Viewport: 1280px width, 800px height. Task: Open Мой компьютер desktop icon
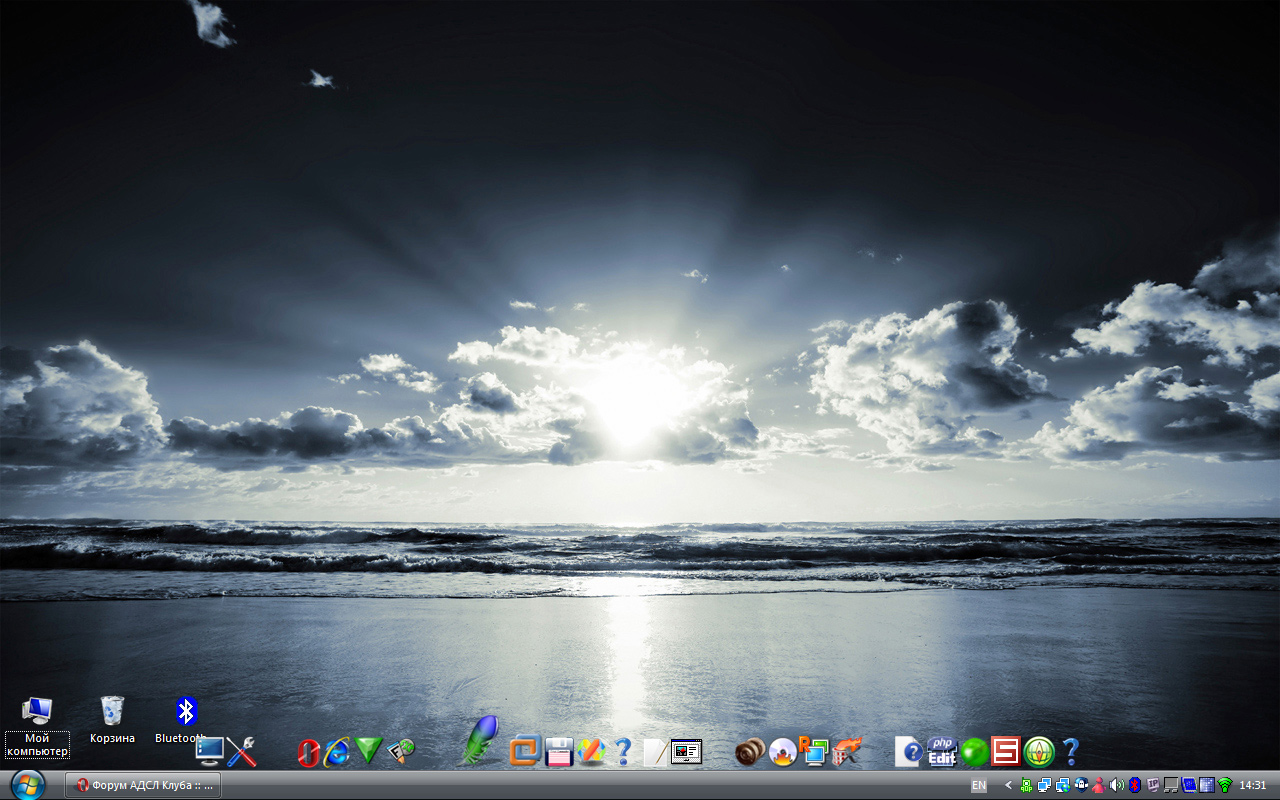click(x=37, y=712)
